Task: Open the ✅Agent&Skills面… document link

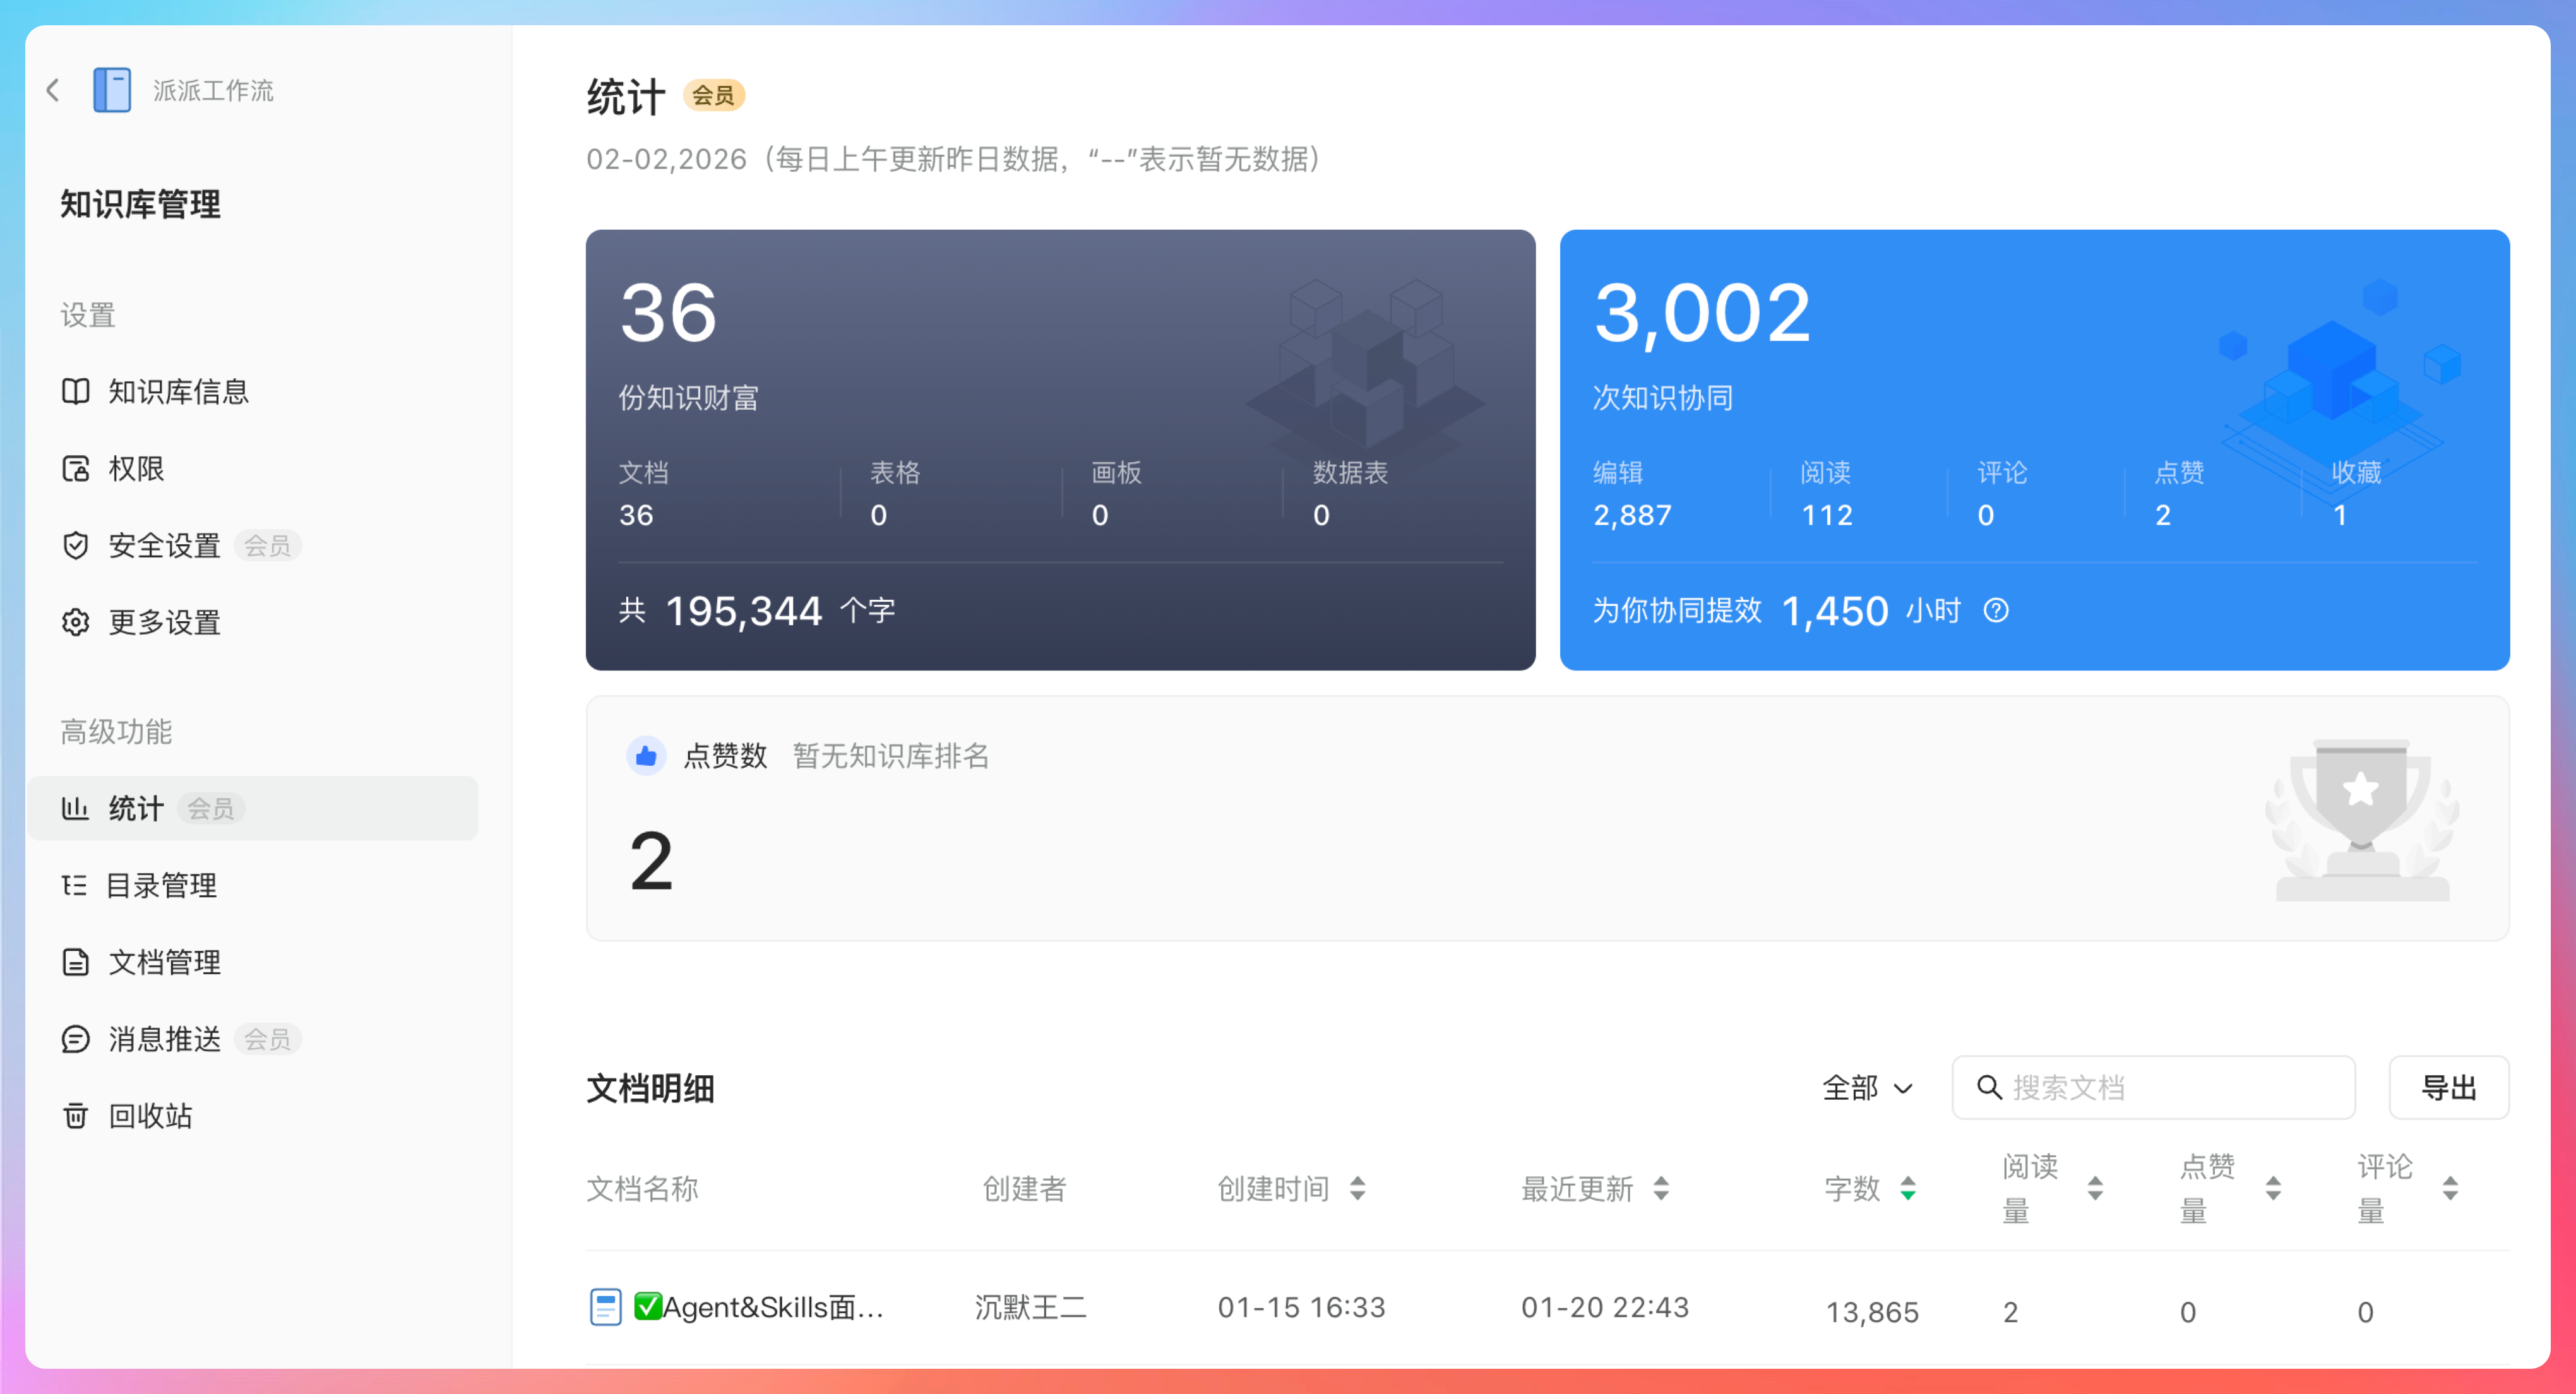Action: coord(772,1307)
